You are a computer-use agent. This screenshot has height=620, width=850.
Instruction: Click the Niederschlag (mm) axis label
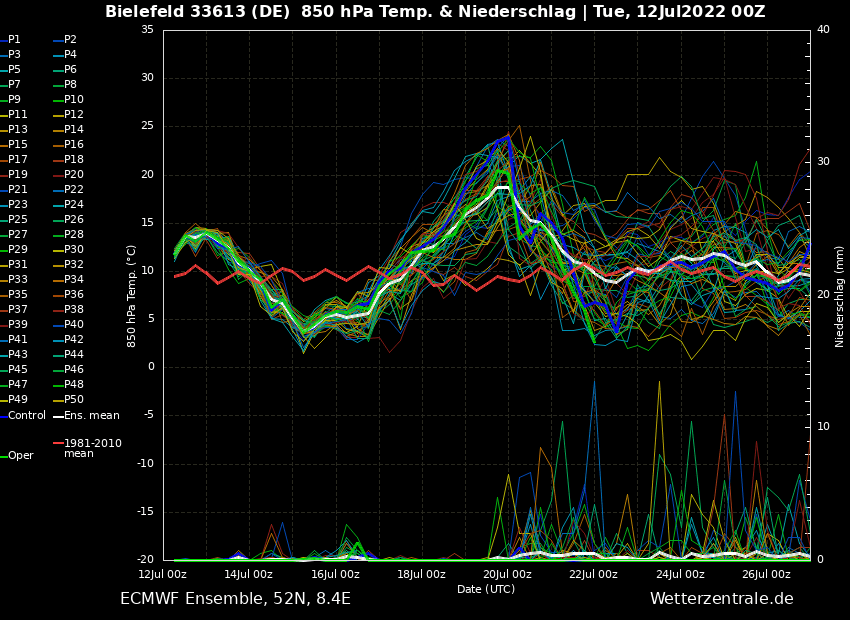coord(840,295)
